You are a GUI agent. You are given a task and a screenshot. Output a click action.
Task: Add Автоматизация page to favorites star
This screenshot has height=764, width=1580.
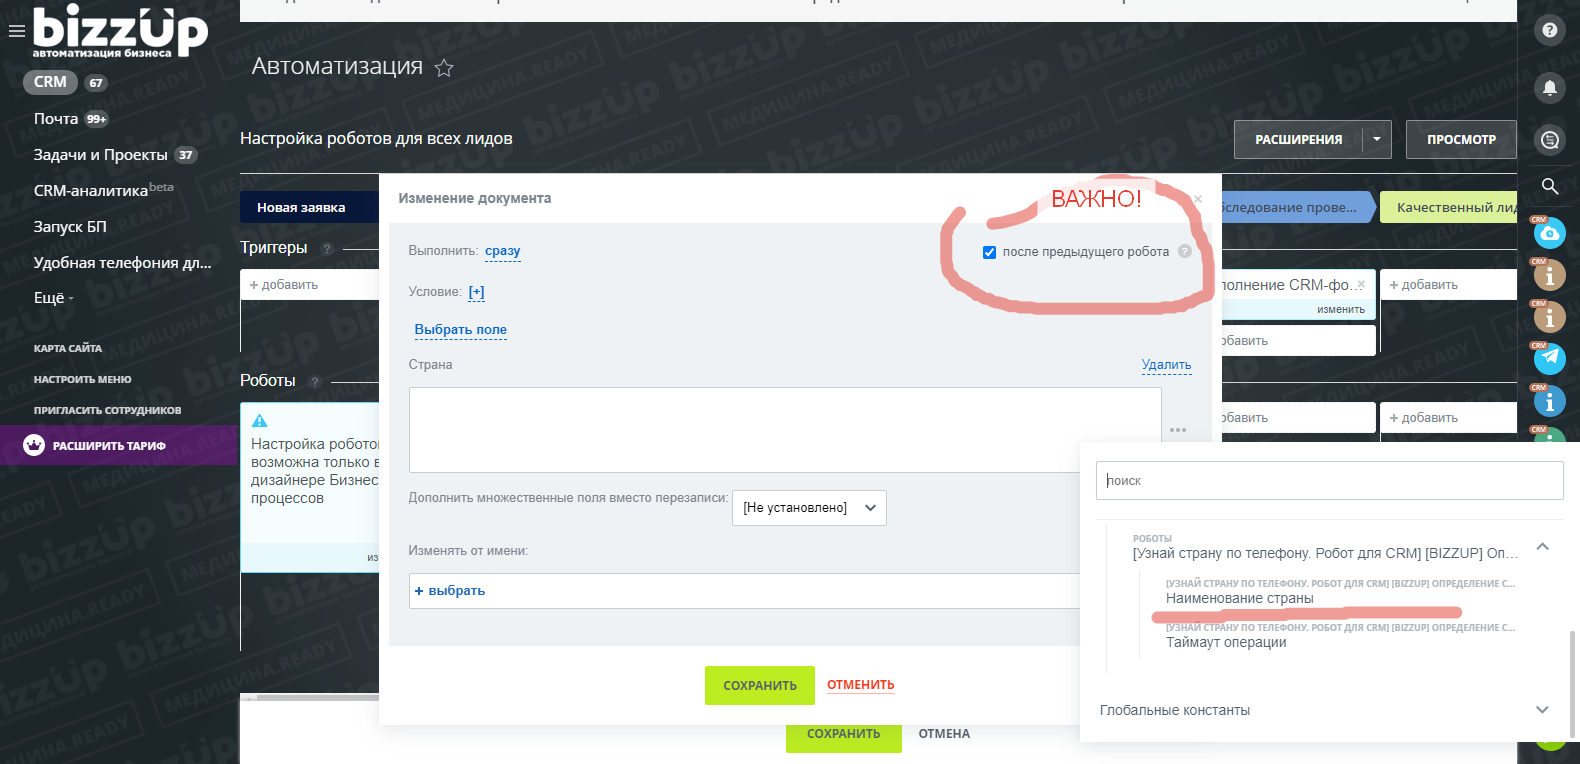(444, 68)
